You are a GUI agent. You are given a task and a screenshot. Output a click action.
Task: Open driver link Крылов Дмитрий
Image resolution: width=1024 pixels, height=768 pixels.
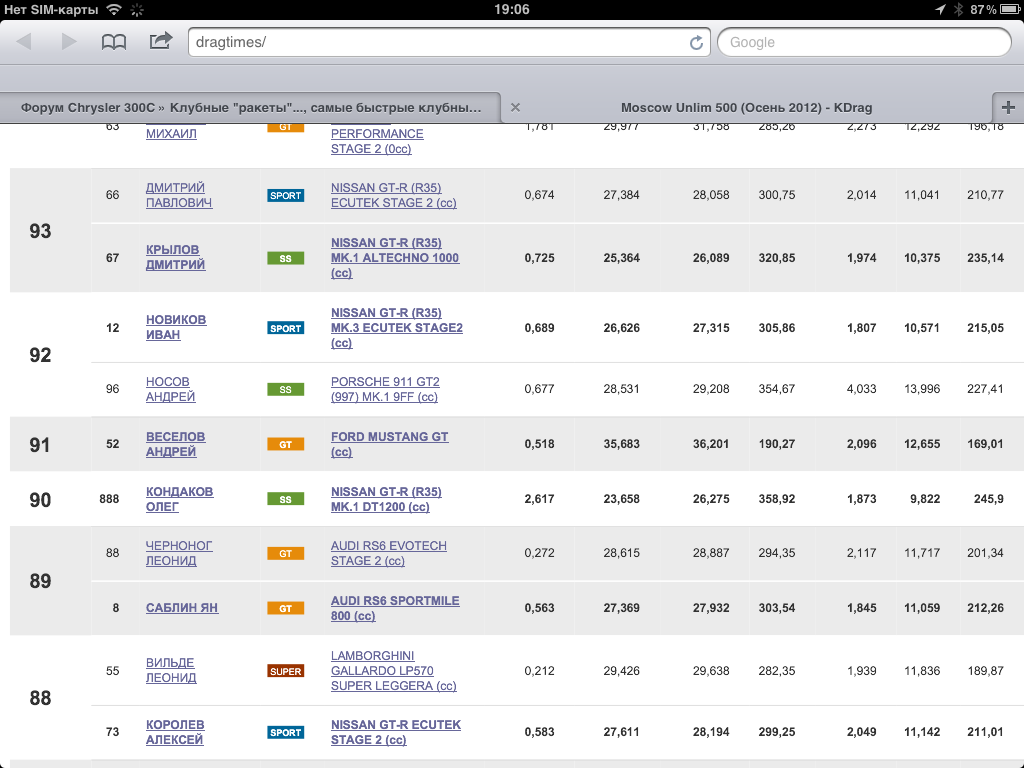[176, 257]
